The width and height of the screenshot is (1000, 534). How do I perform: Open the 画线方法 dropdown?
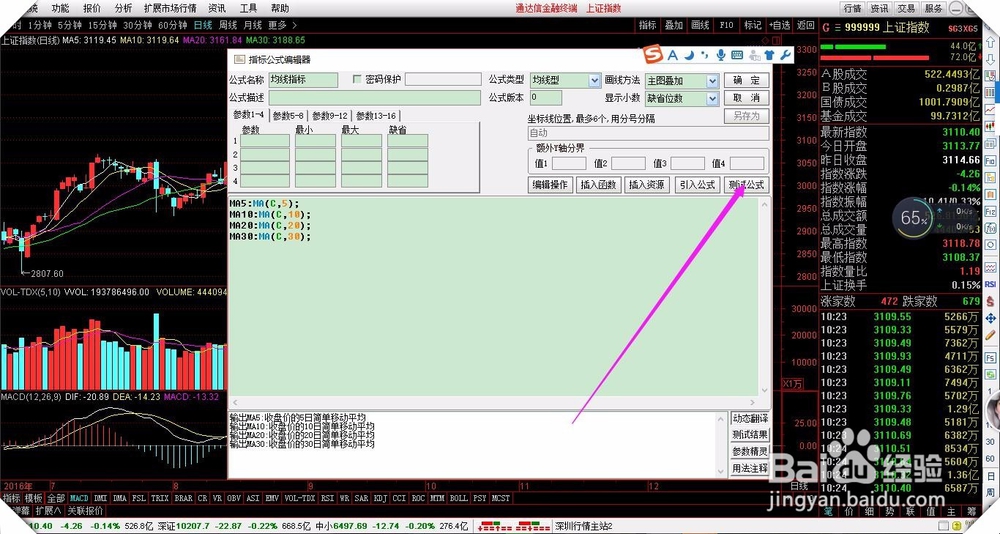pyautogui.click(x=713, y=81)
